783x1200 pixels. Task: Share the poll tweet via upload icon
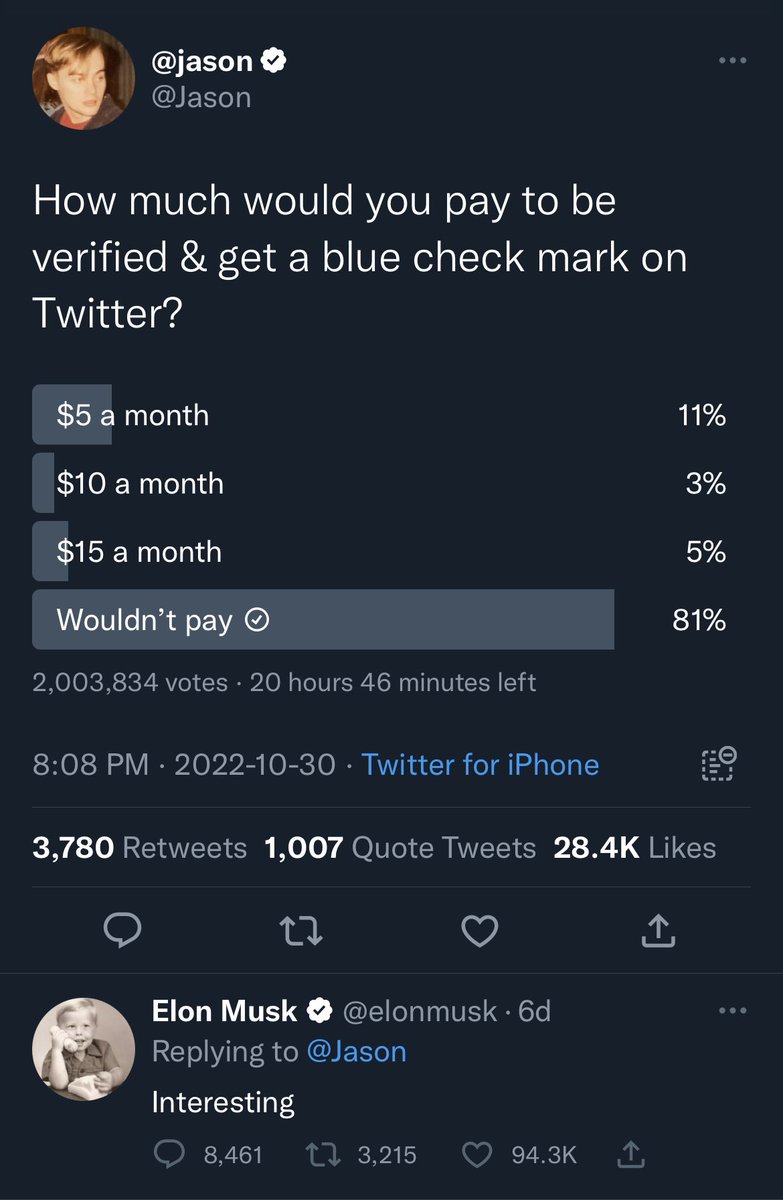(x=659, y=931)
